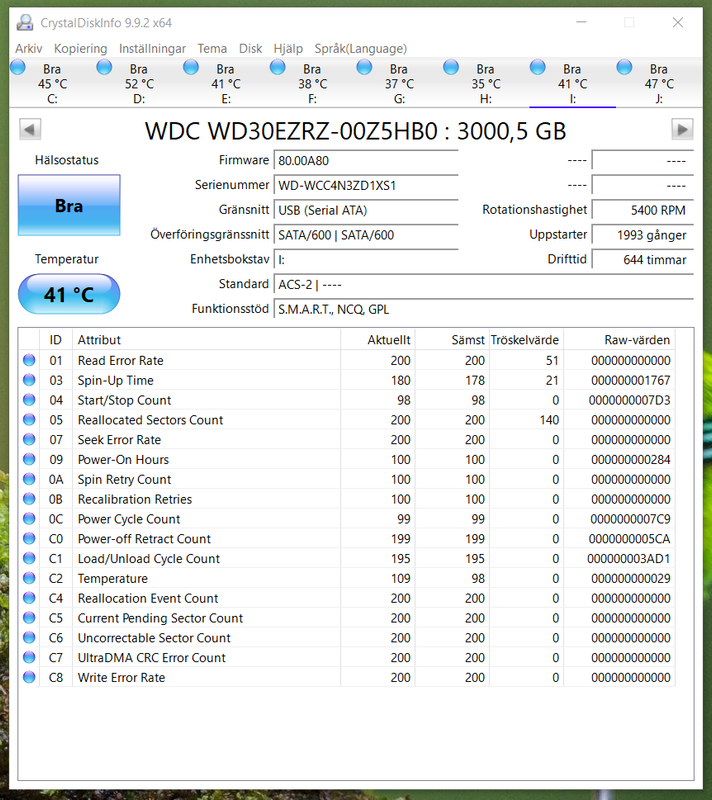Click the CrystalDiskInfo title bar icon
This screenshot has height=800, width=712.
(x=24, y=22)
